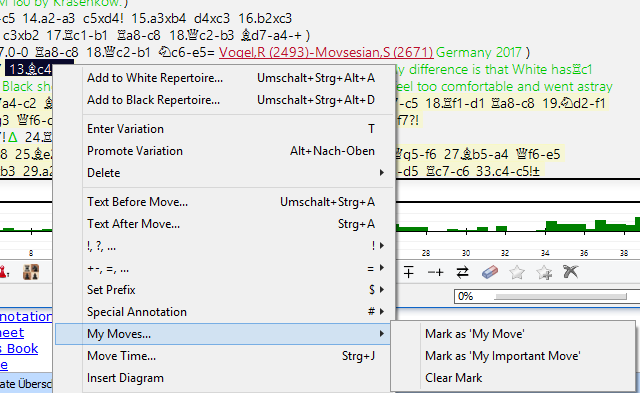The width and height of the screenshot is (640, 393).
Task: Choose Insert Diagram menu entry
Action: (x=231, y=378)
